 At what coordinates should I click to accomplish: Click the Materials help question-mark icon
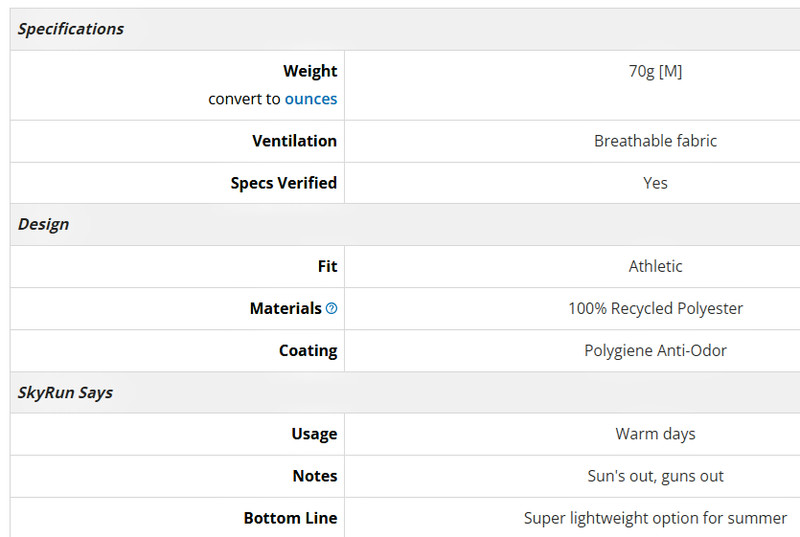[x=331, y=309]
